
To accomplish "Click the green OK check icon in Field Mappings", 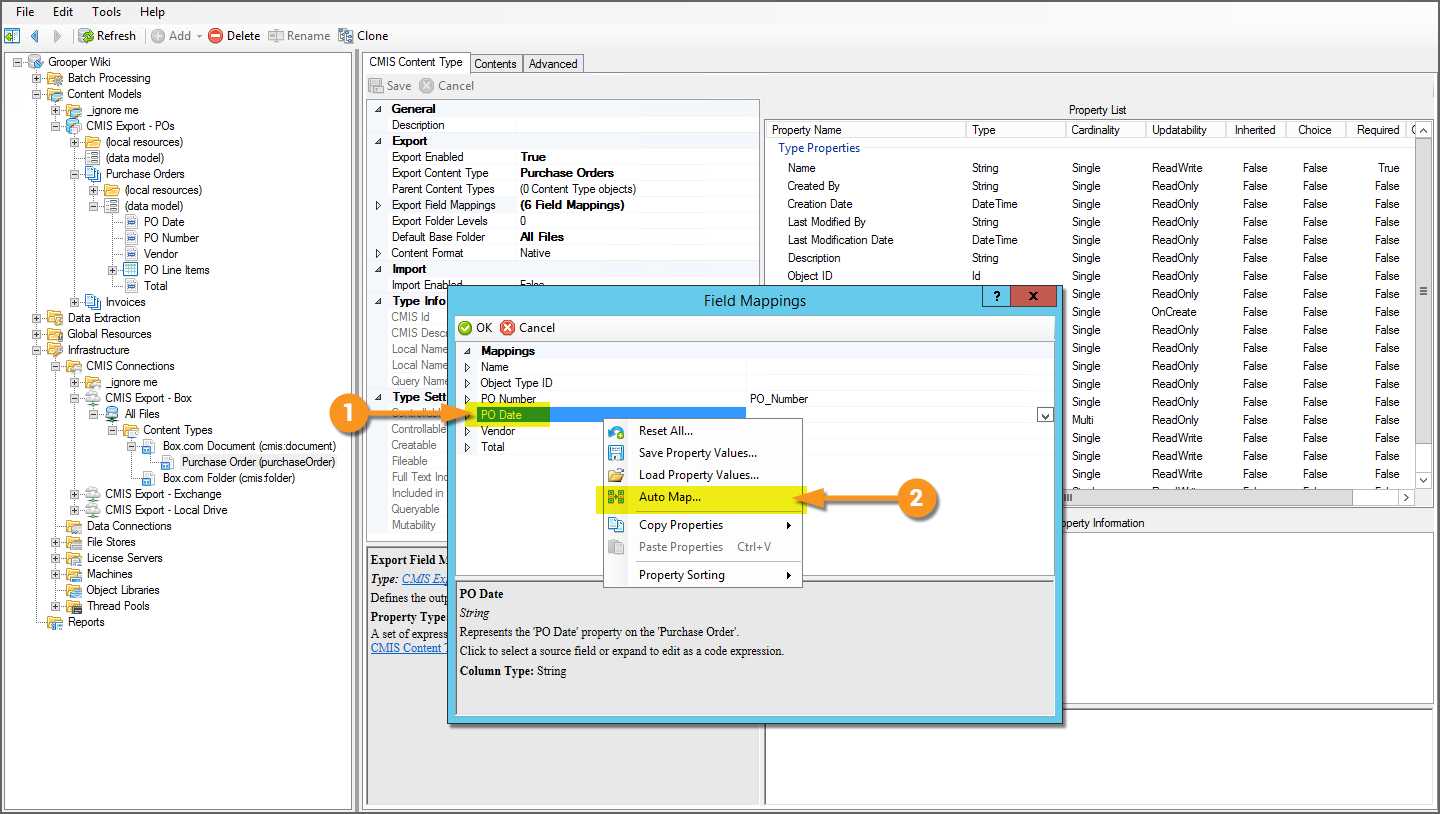I will (465, 328).
